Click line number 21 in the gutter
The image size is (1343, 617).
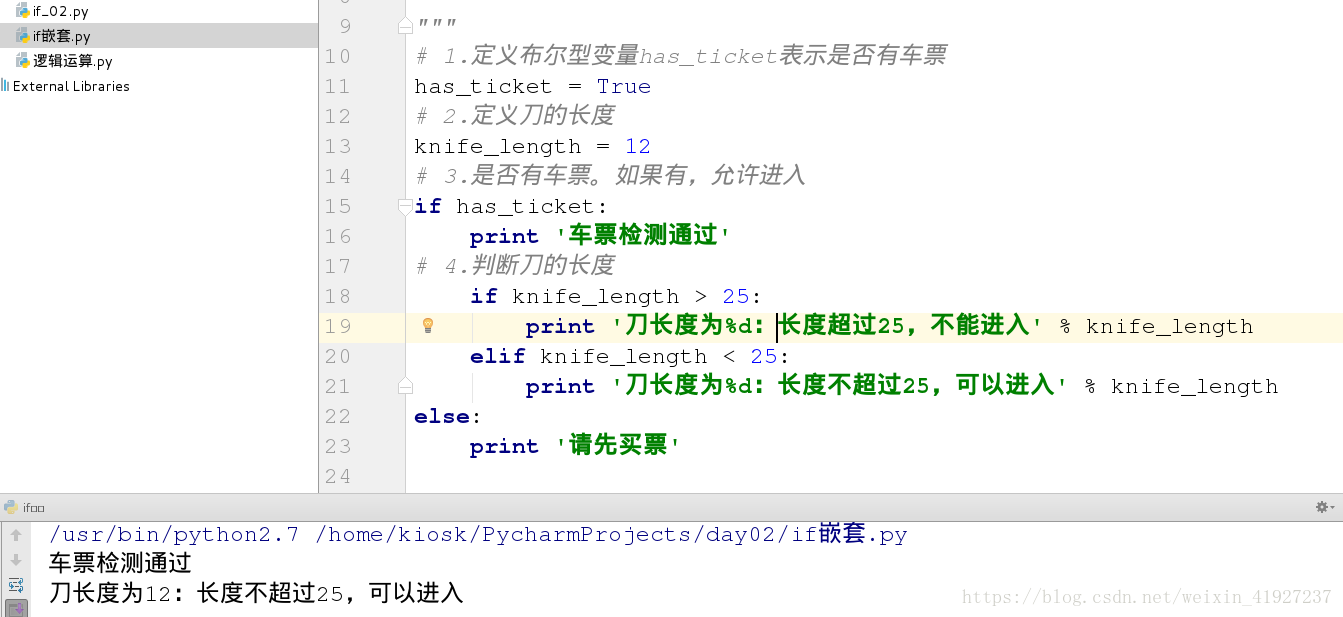[x=337, y=386]
